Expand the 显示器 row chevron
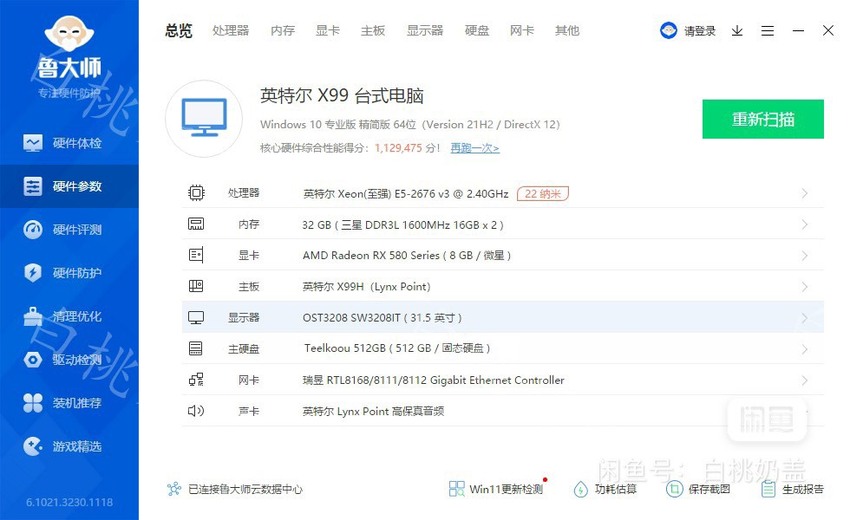The height and width of the screenshot is (520, 850). 804,318
